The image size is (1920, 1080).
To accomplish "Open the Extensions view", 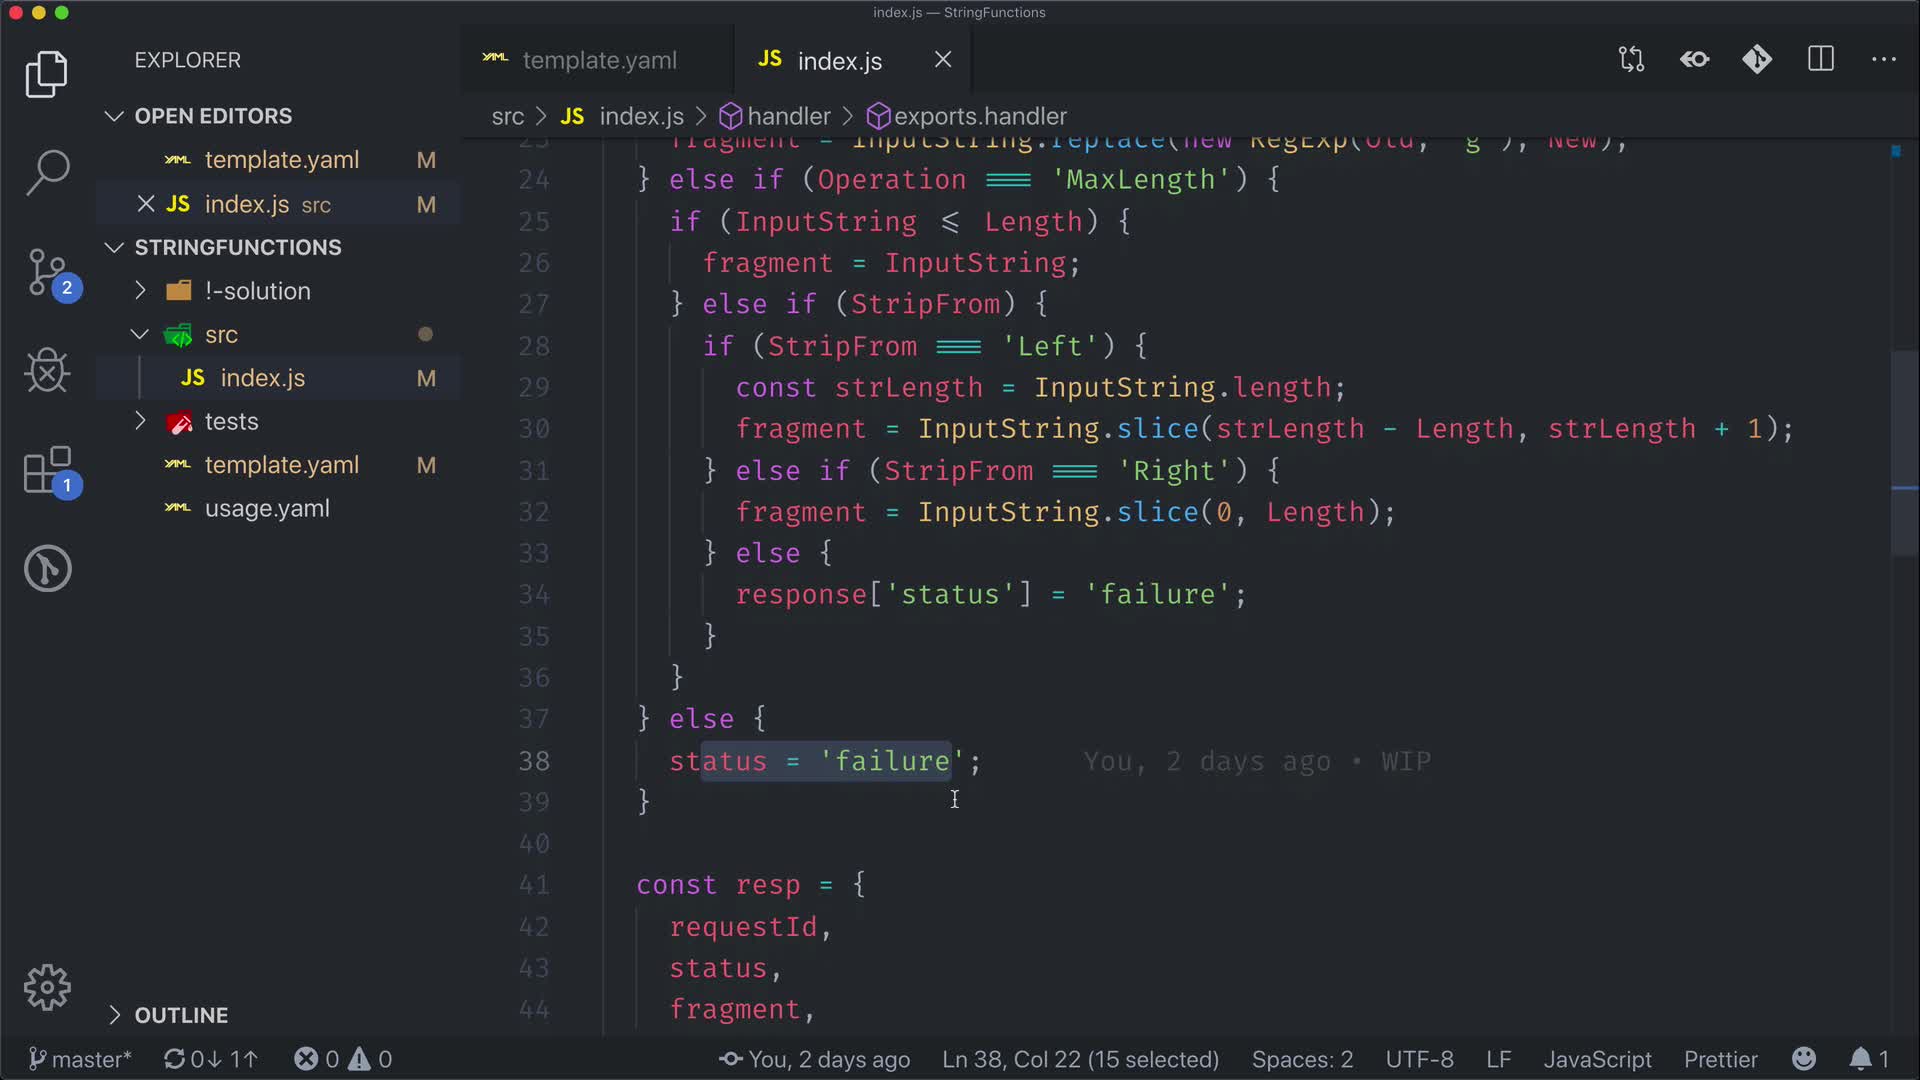I will 47,470.
